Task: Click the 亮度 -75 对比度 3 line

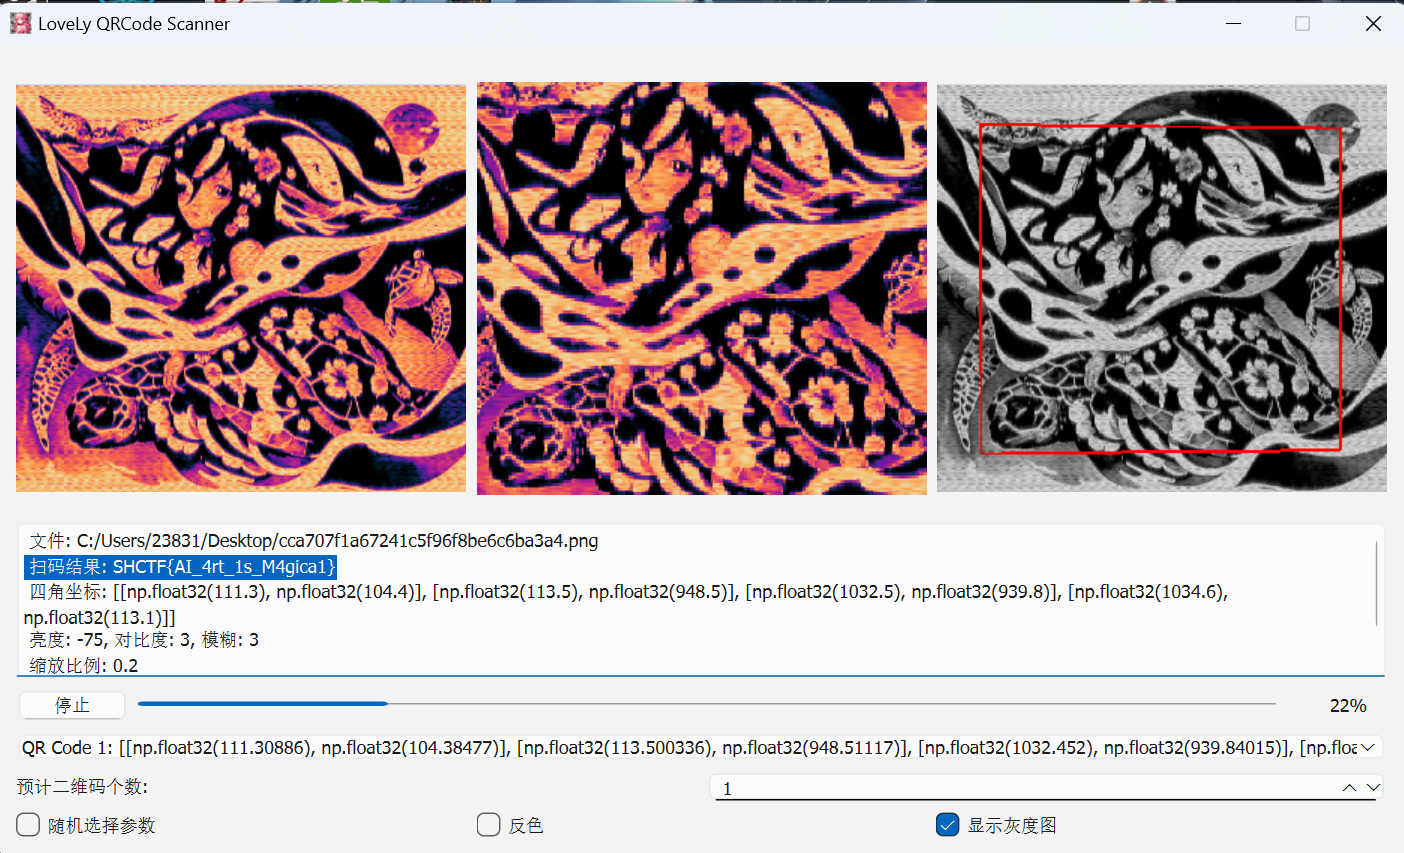Action: pyautogui.click(x=144, y=640)
